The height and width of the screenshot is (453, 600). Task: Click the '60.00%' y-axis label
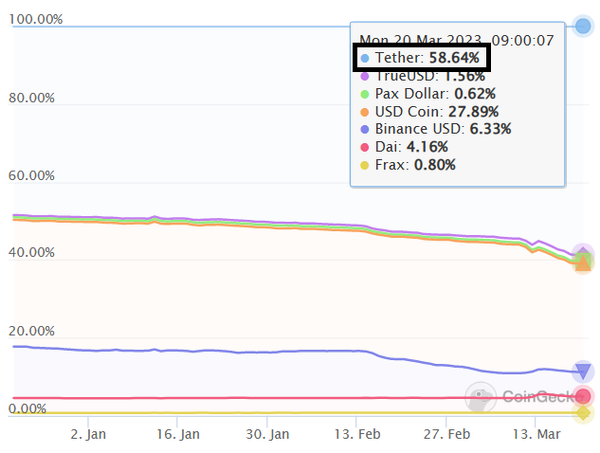pyautogui.click(x=31, y=176)
